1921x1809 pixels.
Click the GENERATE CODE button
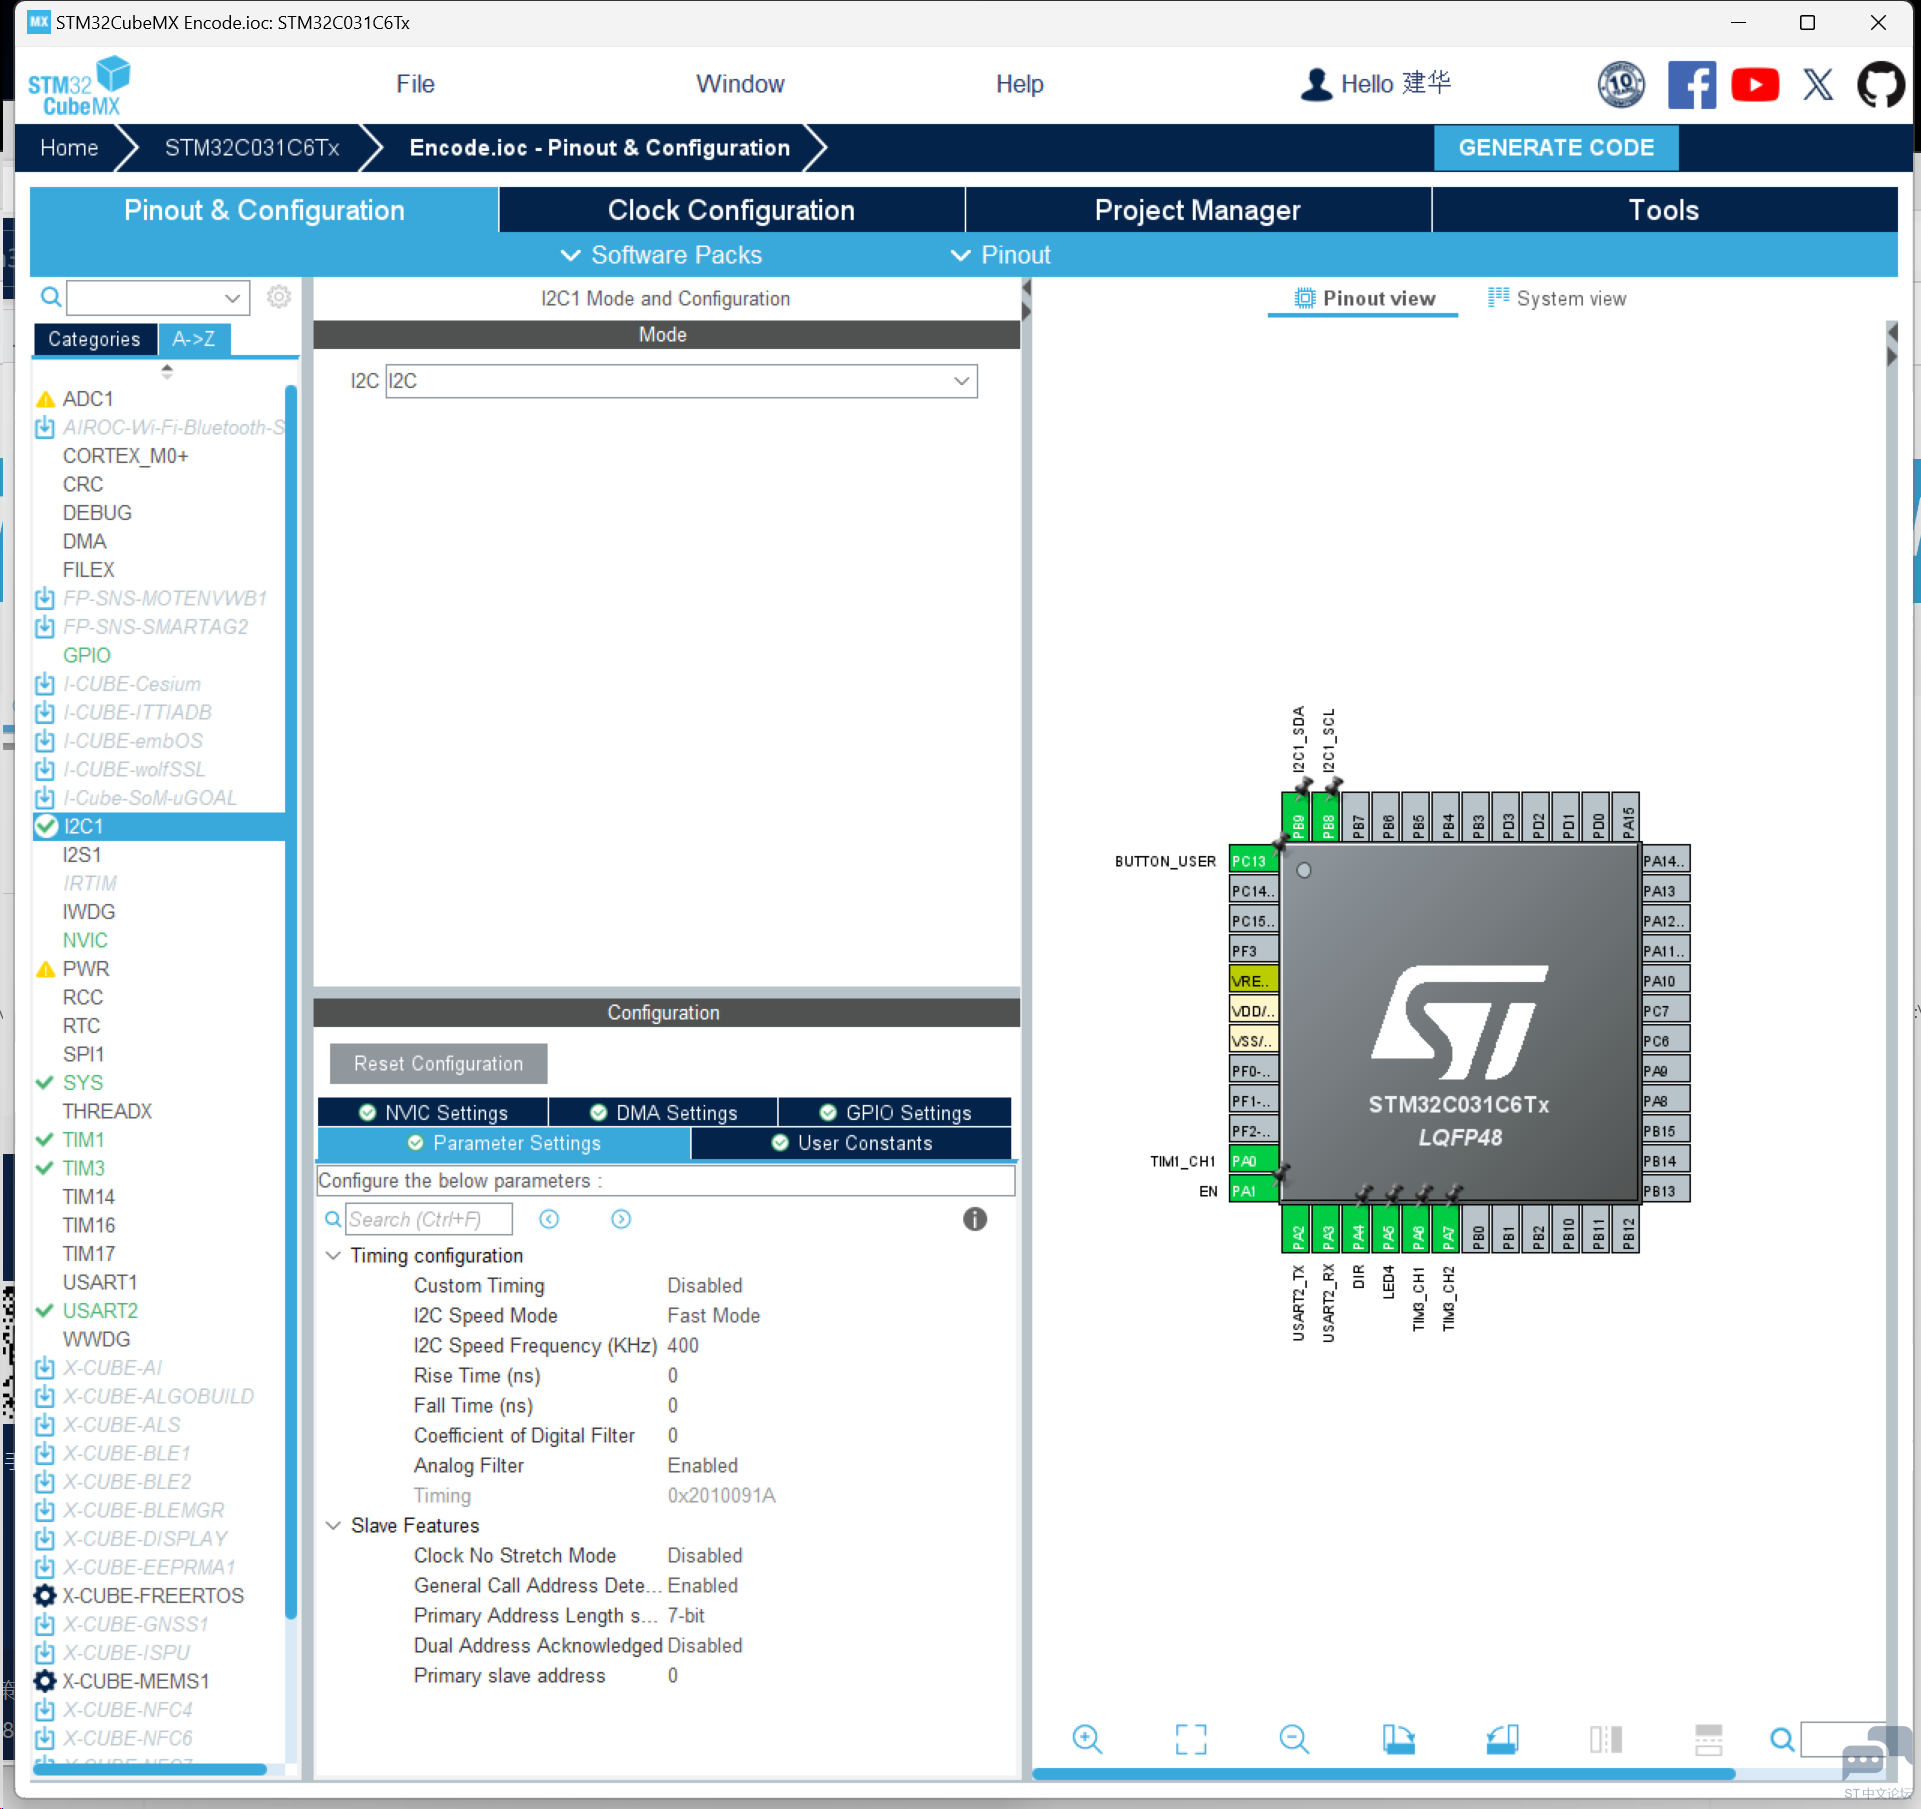pyautogui.click(x=1556, y=148)
